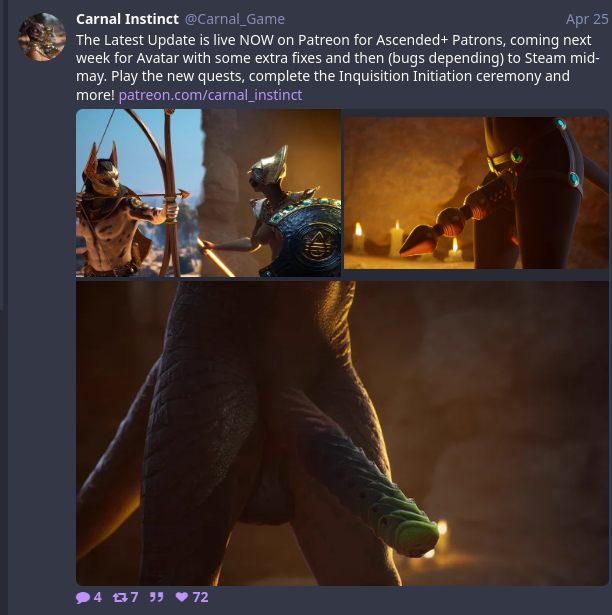This screenshot has width=612, height=615.
Task: Open the candlelit cave image thumbnail
Action: 476,193
